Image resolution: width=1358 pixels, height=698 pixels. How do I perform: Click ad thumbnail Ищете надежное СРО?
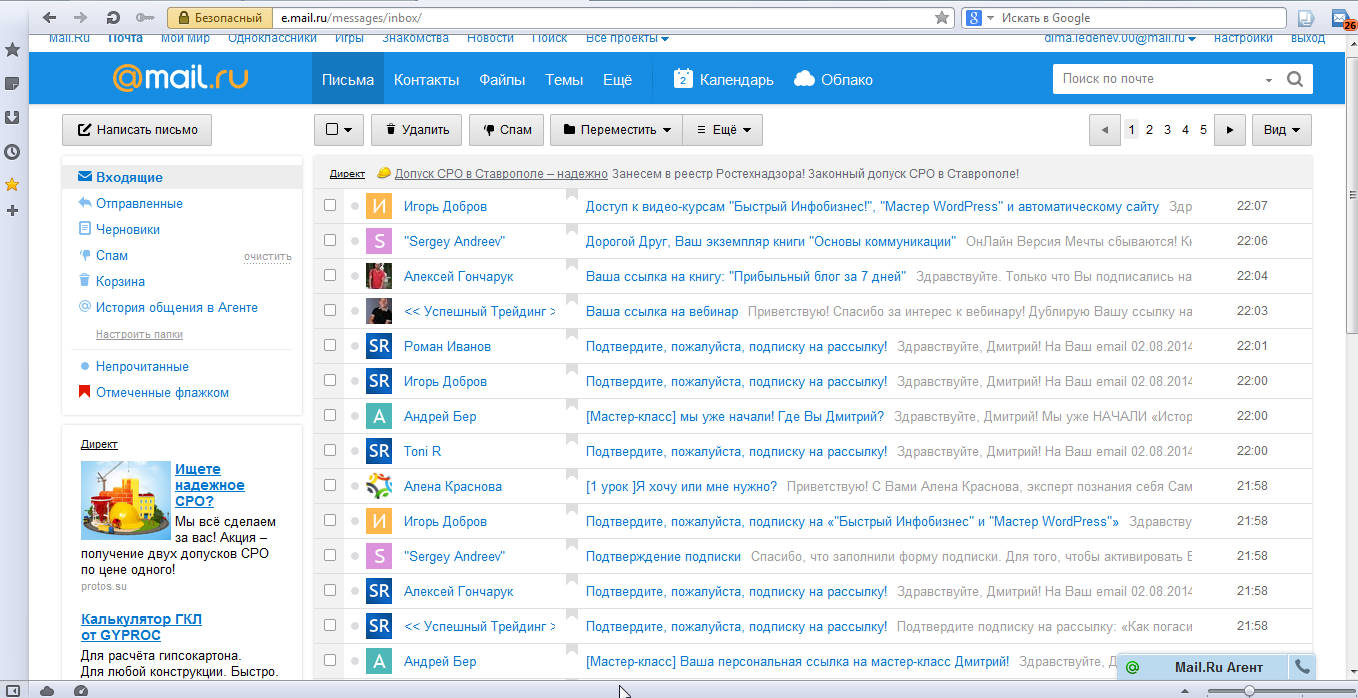point(126,500)
